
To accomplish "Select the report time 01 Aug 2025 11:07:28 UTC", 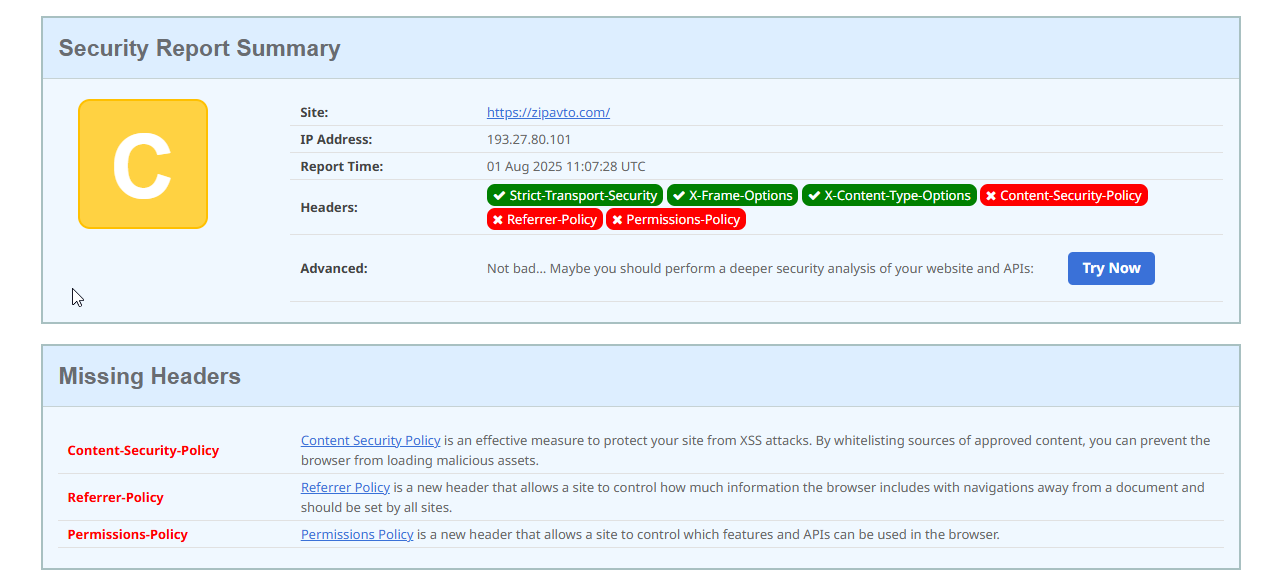I will [566, 166].
